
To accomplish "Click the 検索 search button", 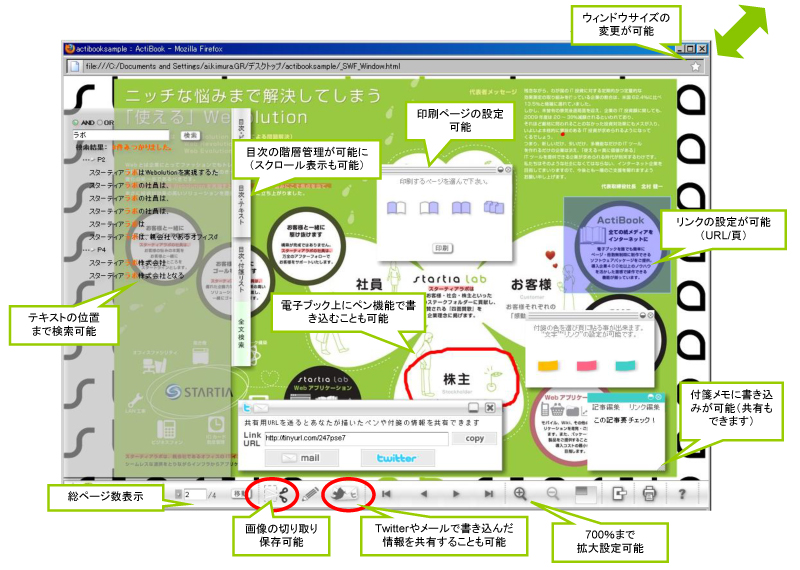I will [x=190, y=135].
